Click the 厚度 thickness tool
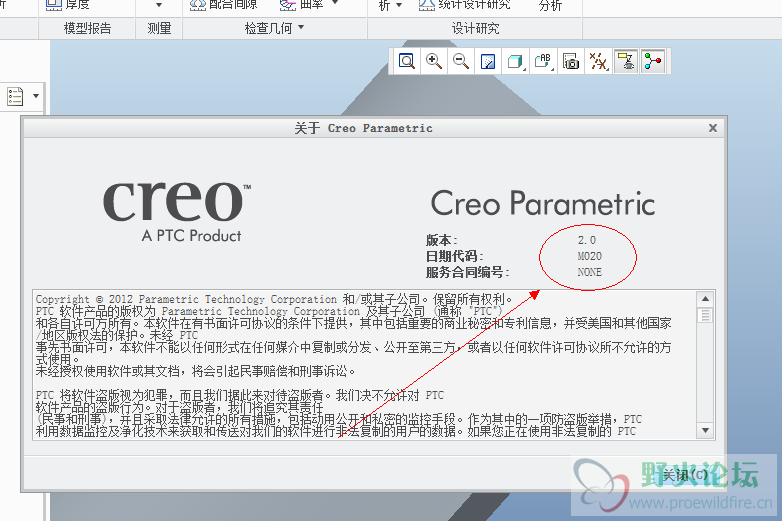 coord(67,4)
